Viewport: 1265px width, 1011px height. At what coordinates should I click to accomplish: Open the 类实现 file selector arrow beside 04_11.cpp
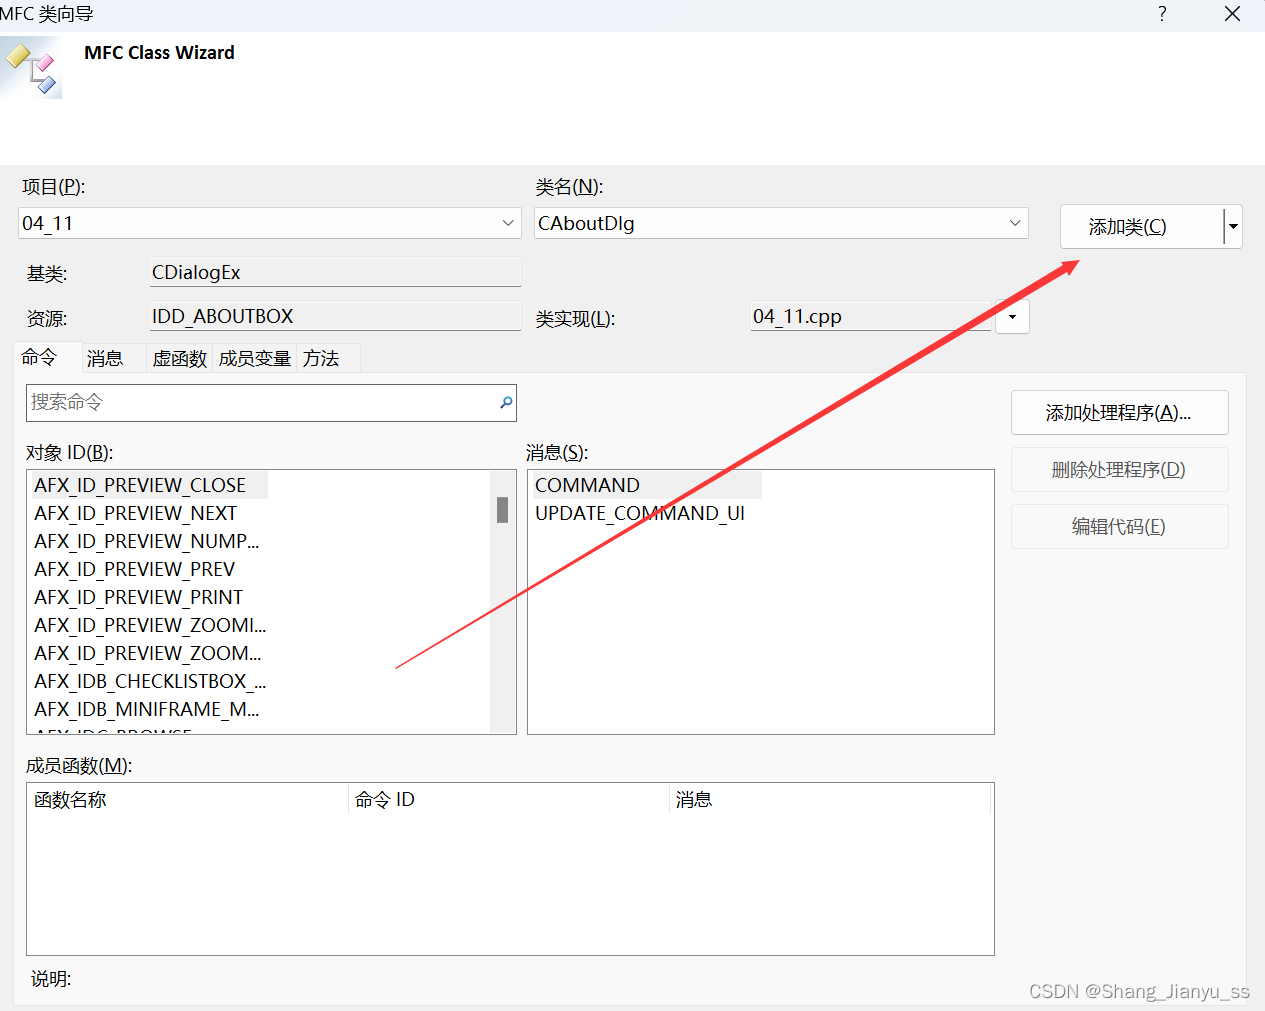point(1012,316)
